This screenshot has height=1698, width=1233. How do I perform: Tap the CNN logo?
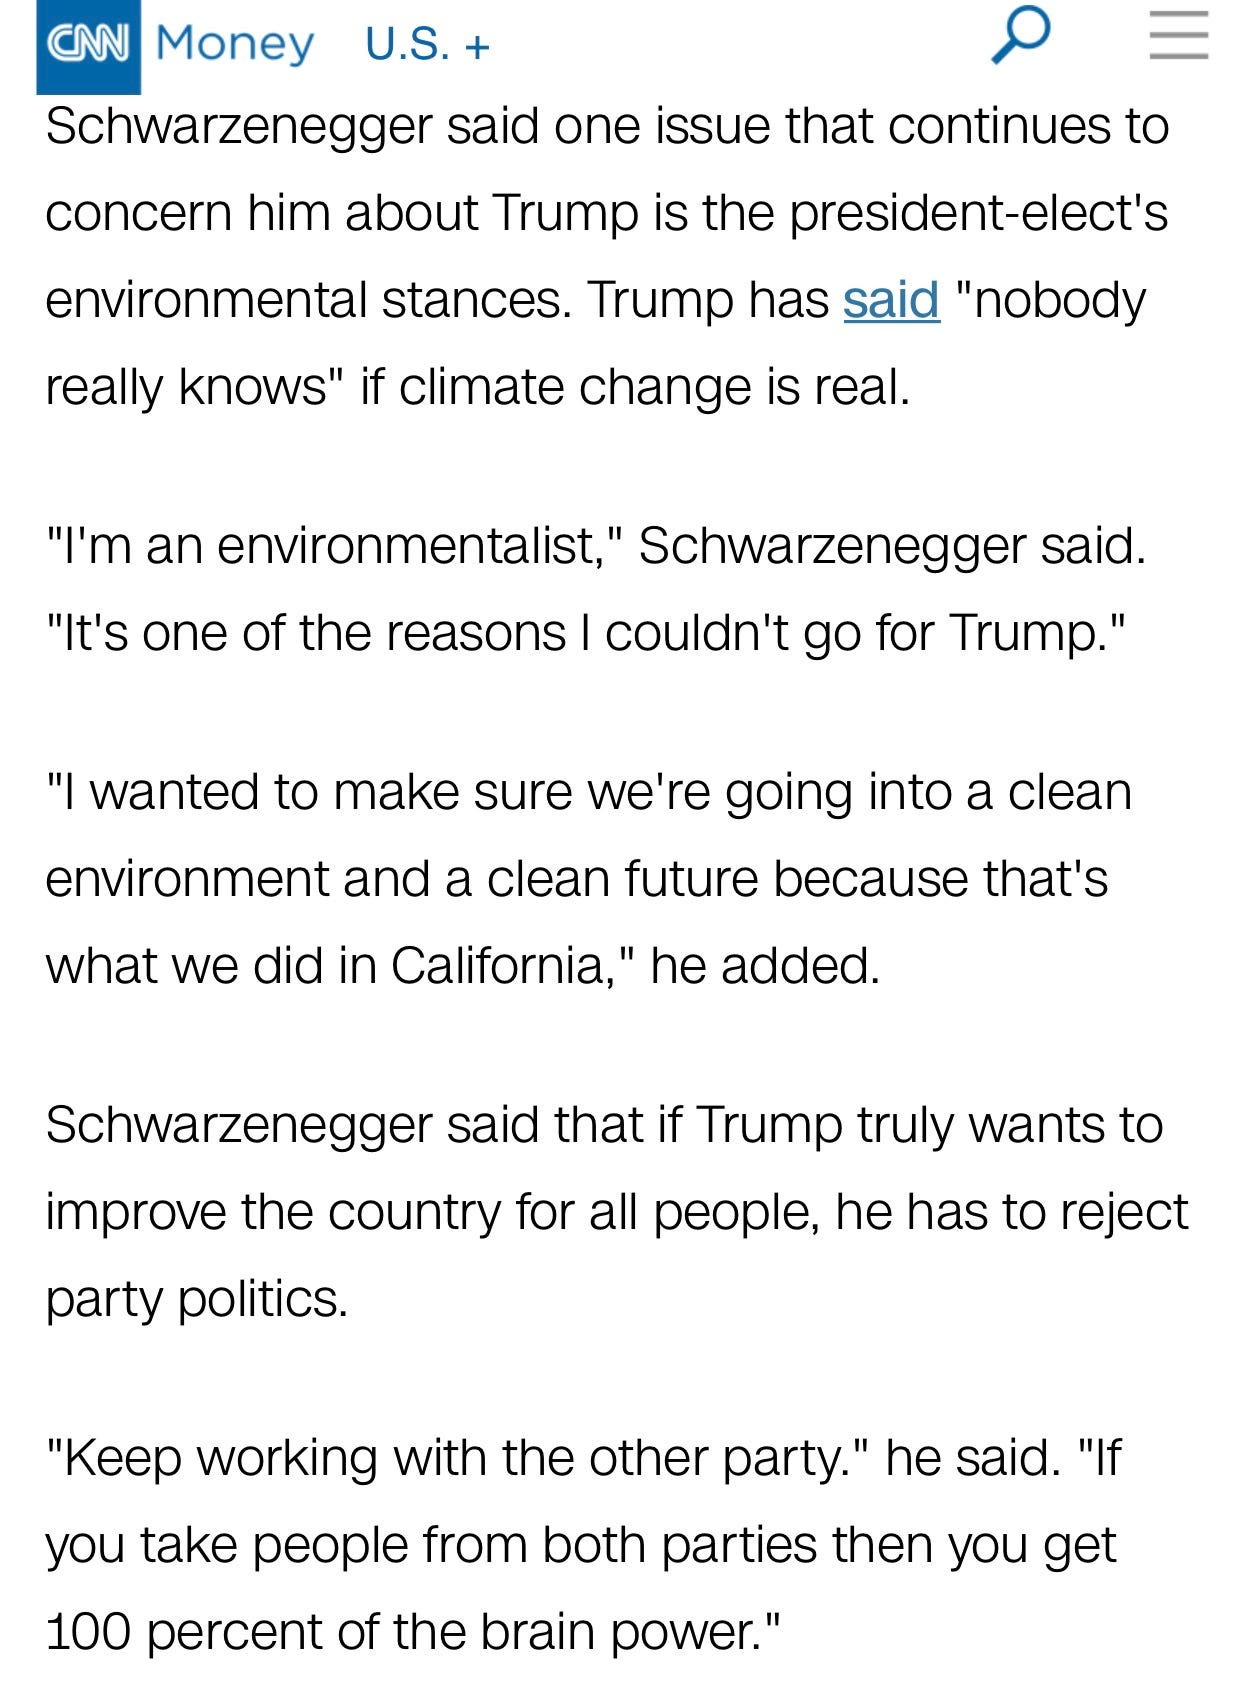88,44
